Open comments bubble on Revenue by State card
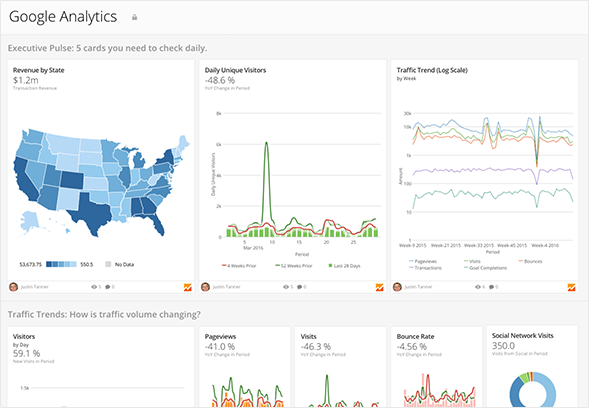The image size is (589, 408). click(x=107, y=287)
